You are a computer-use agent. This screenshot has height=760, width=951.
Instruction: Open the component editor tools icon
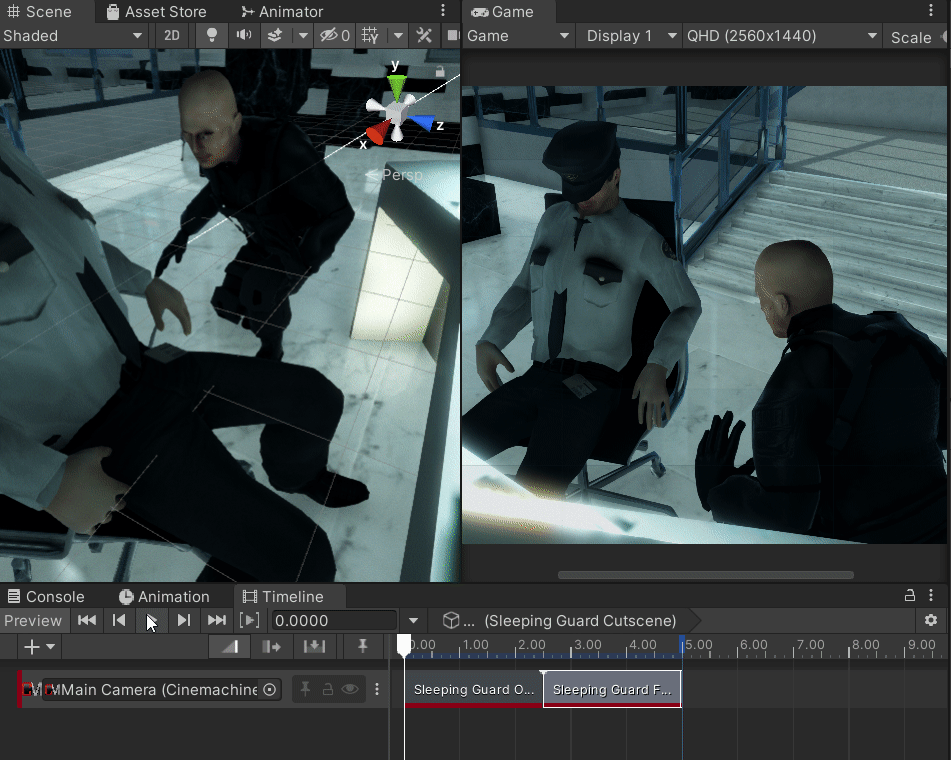[424, 36]
